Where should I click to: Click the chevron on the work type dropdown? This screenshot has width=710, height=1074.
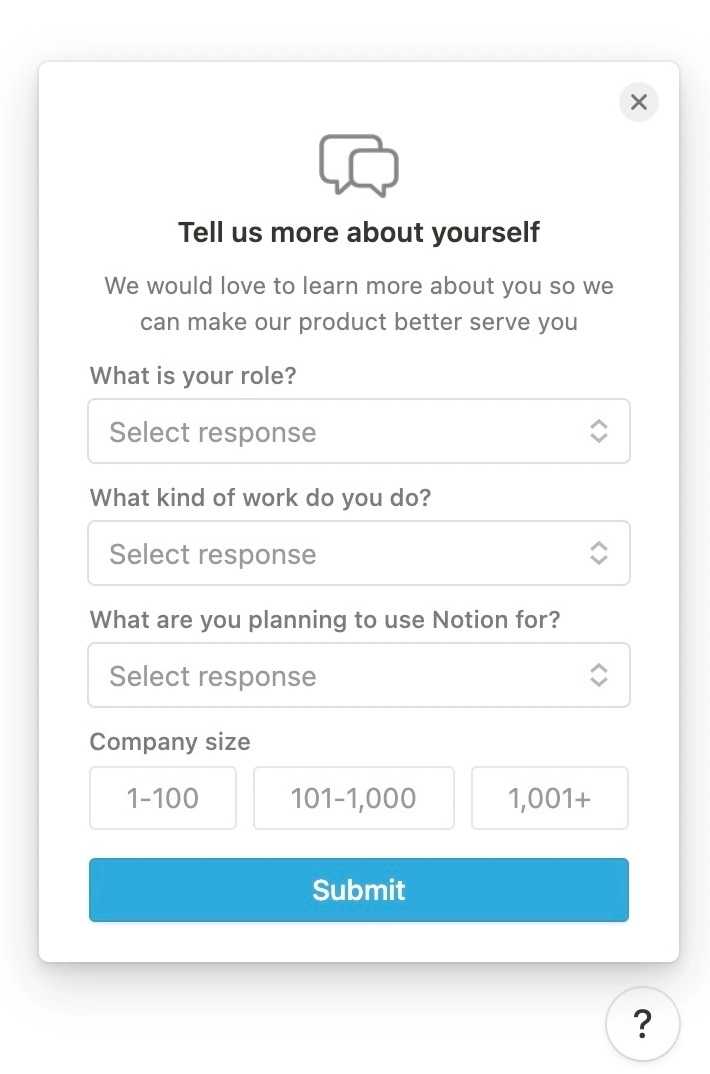pyautogui.click(x=598, y=553)
